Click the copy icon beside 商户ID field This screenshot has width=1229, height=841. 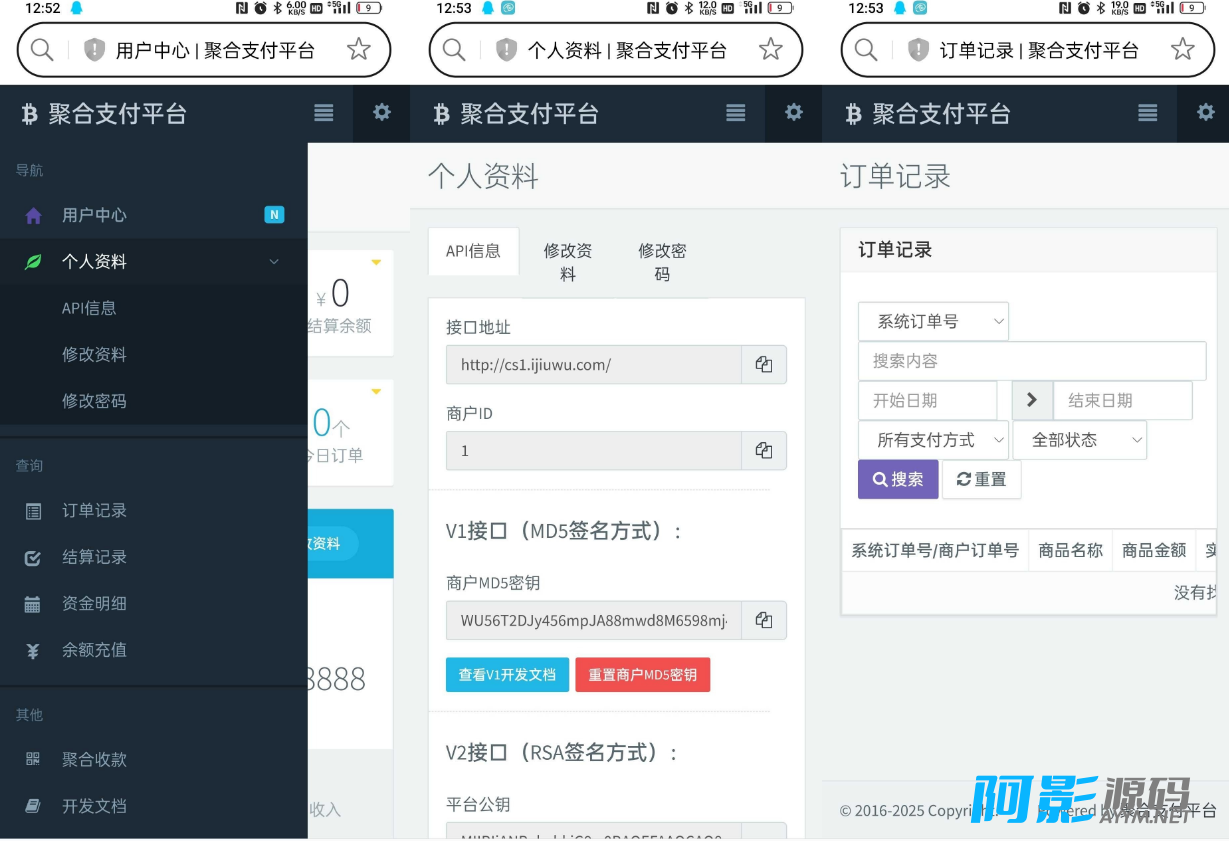click(x=764, y=451)
